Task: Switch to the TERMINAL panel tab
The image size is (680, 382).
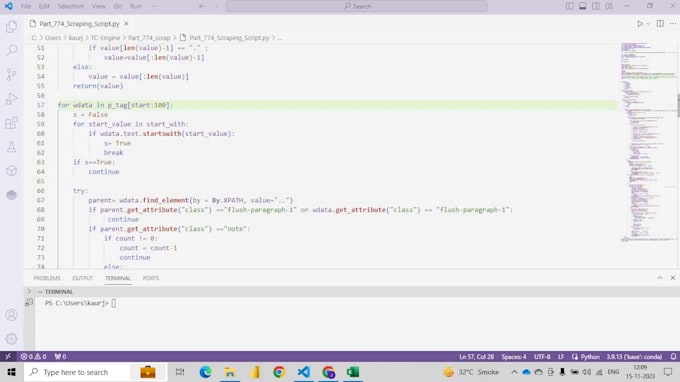Action: (118, 278)
